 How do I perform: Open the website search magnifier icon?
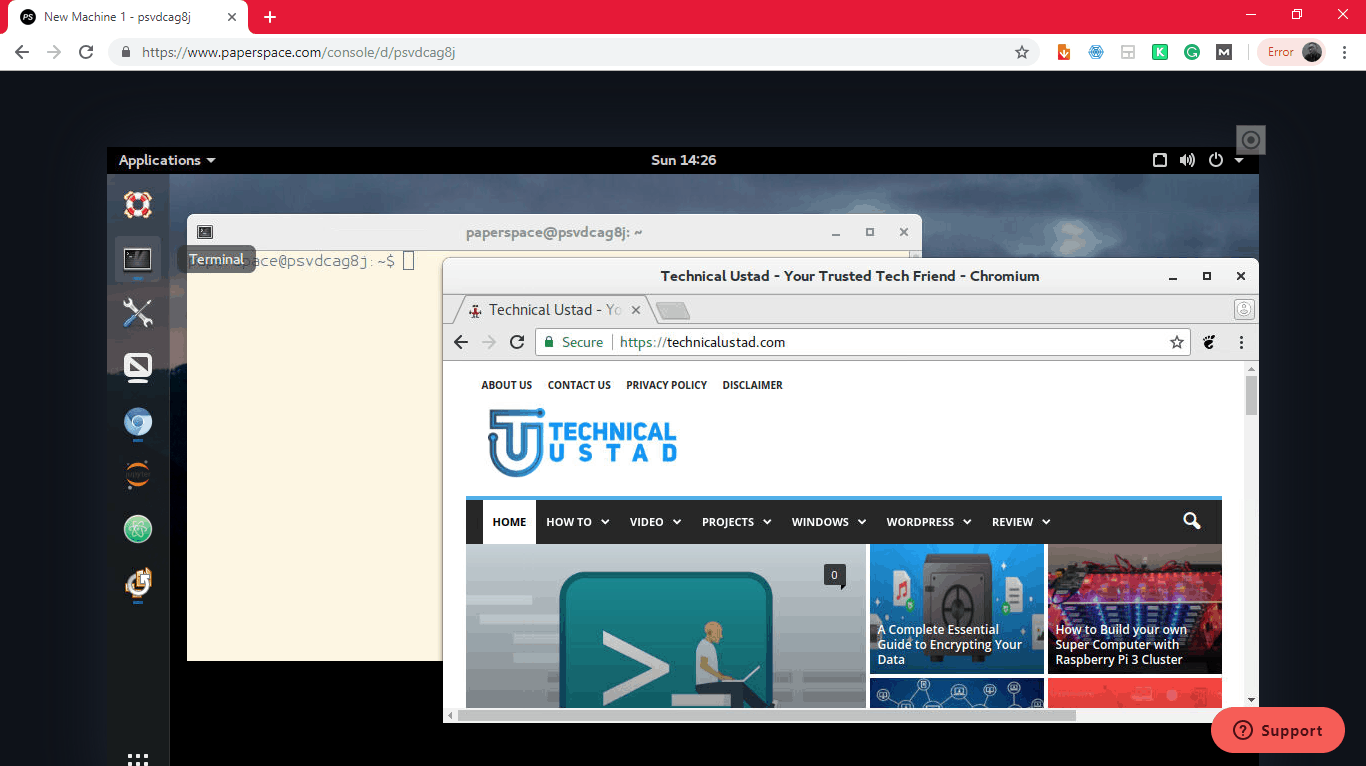coord(1191,521)
